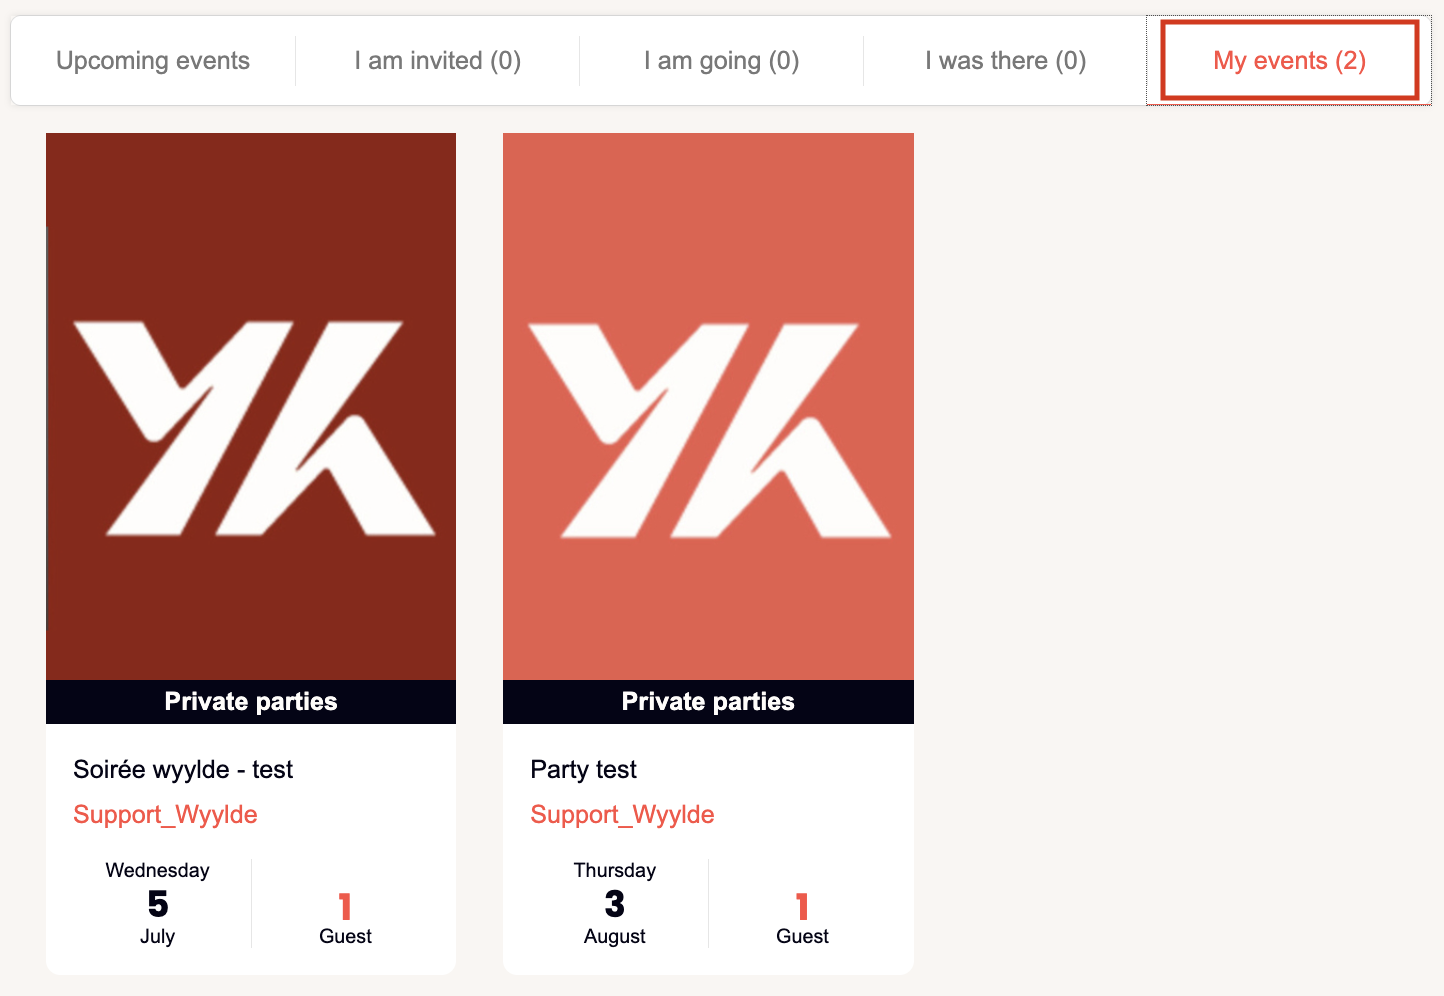Switch to I am invited tab
Viewport: 1444px width, 996px height.
[x=437, y=61]
